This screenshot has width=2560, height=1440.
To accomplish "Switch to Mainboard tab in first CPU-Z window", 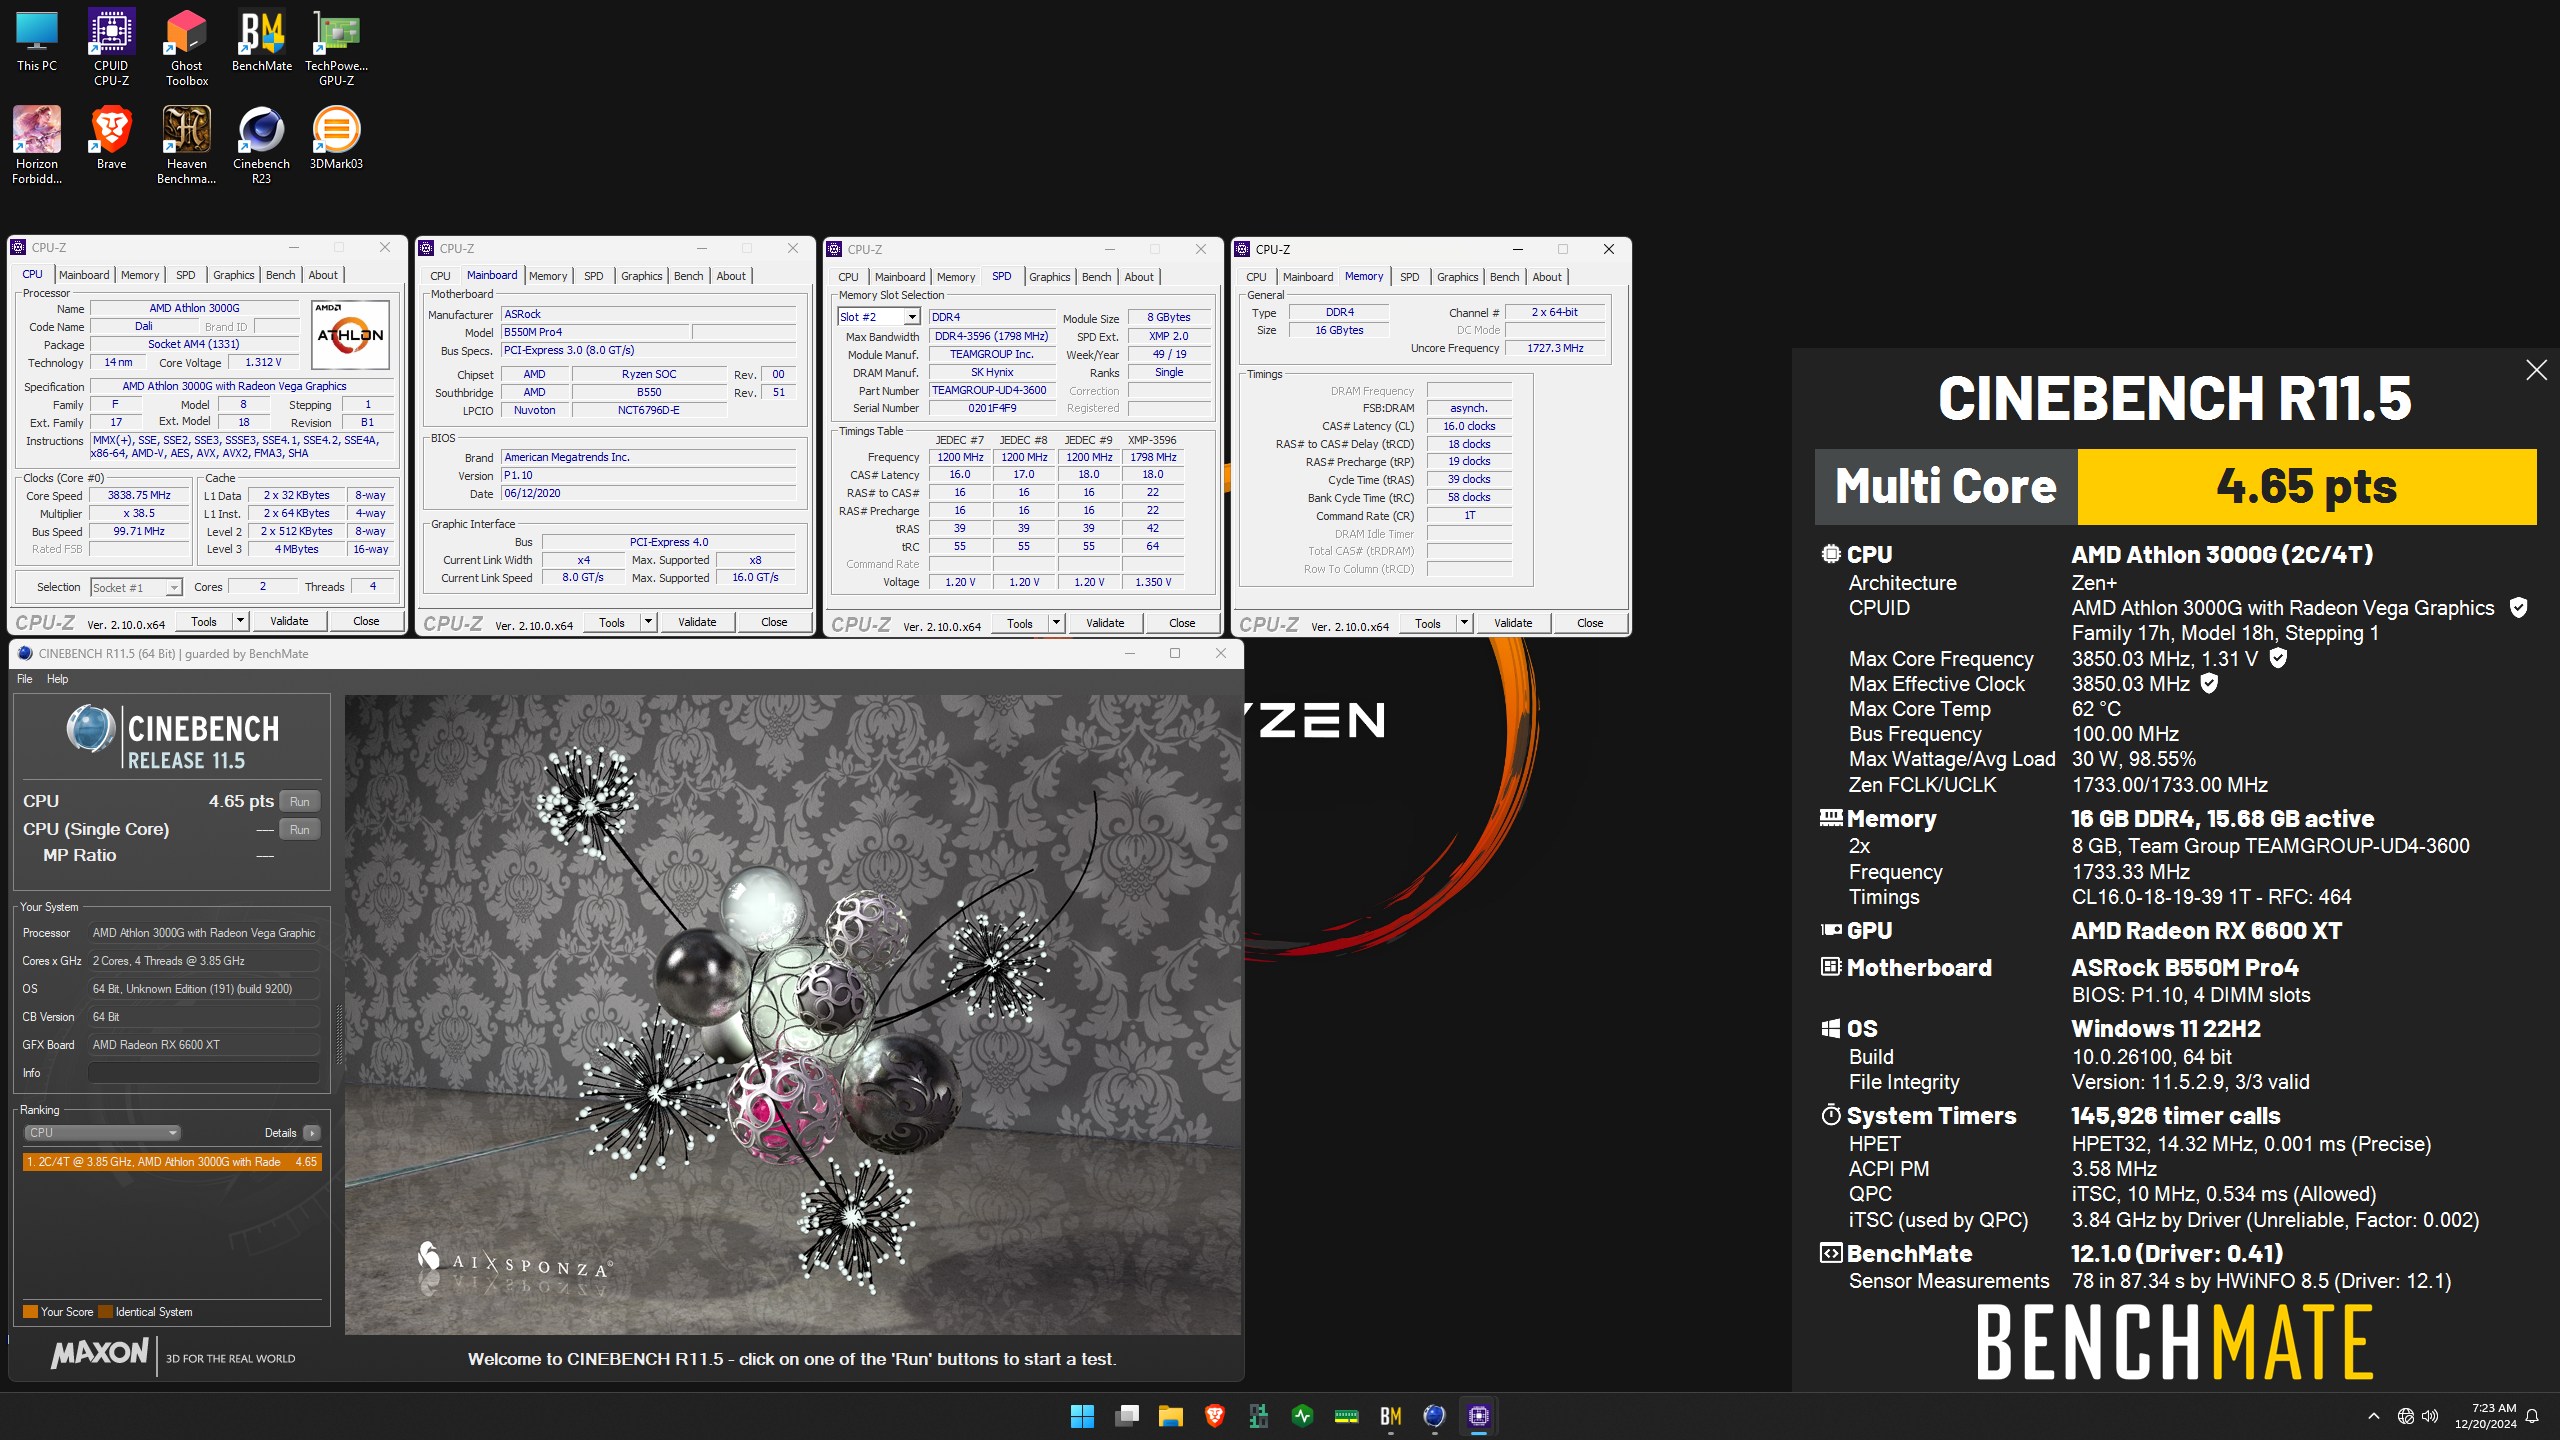I will (x=84, y=275).
